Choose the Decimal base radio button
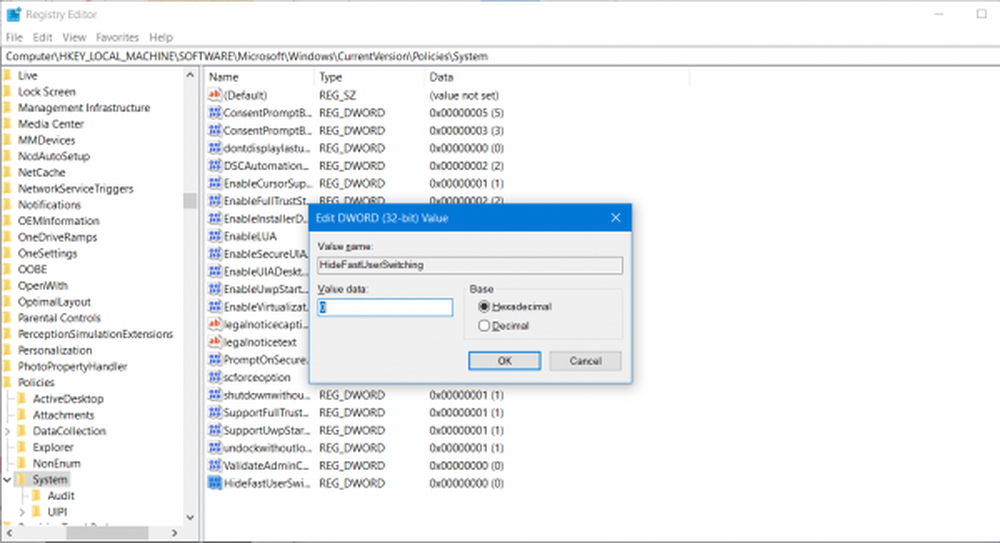 [x=485, y=325]
